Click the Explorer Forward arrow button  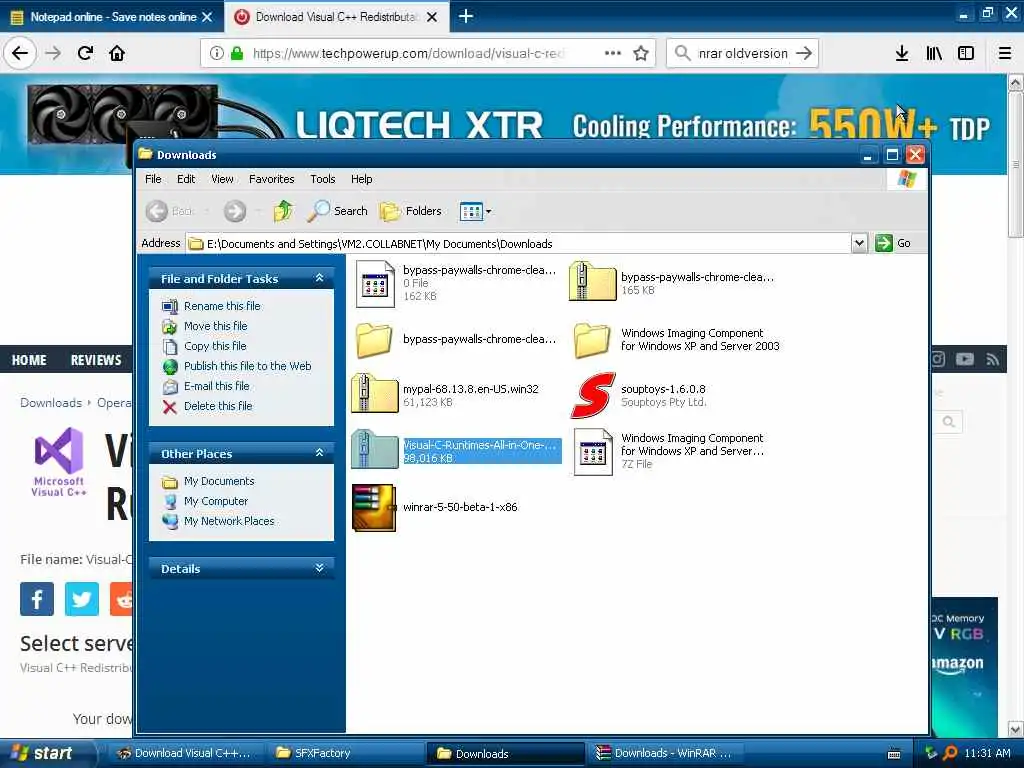(x=235, y=211)
